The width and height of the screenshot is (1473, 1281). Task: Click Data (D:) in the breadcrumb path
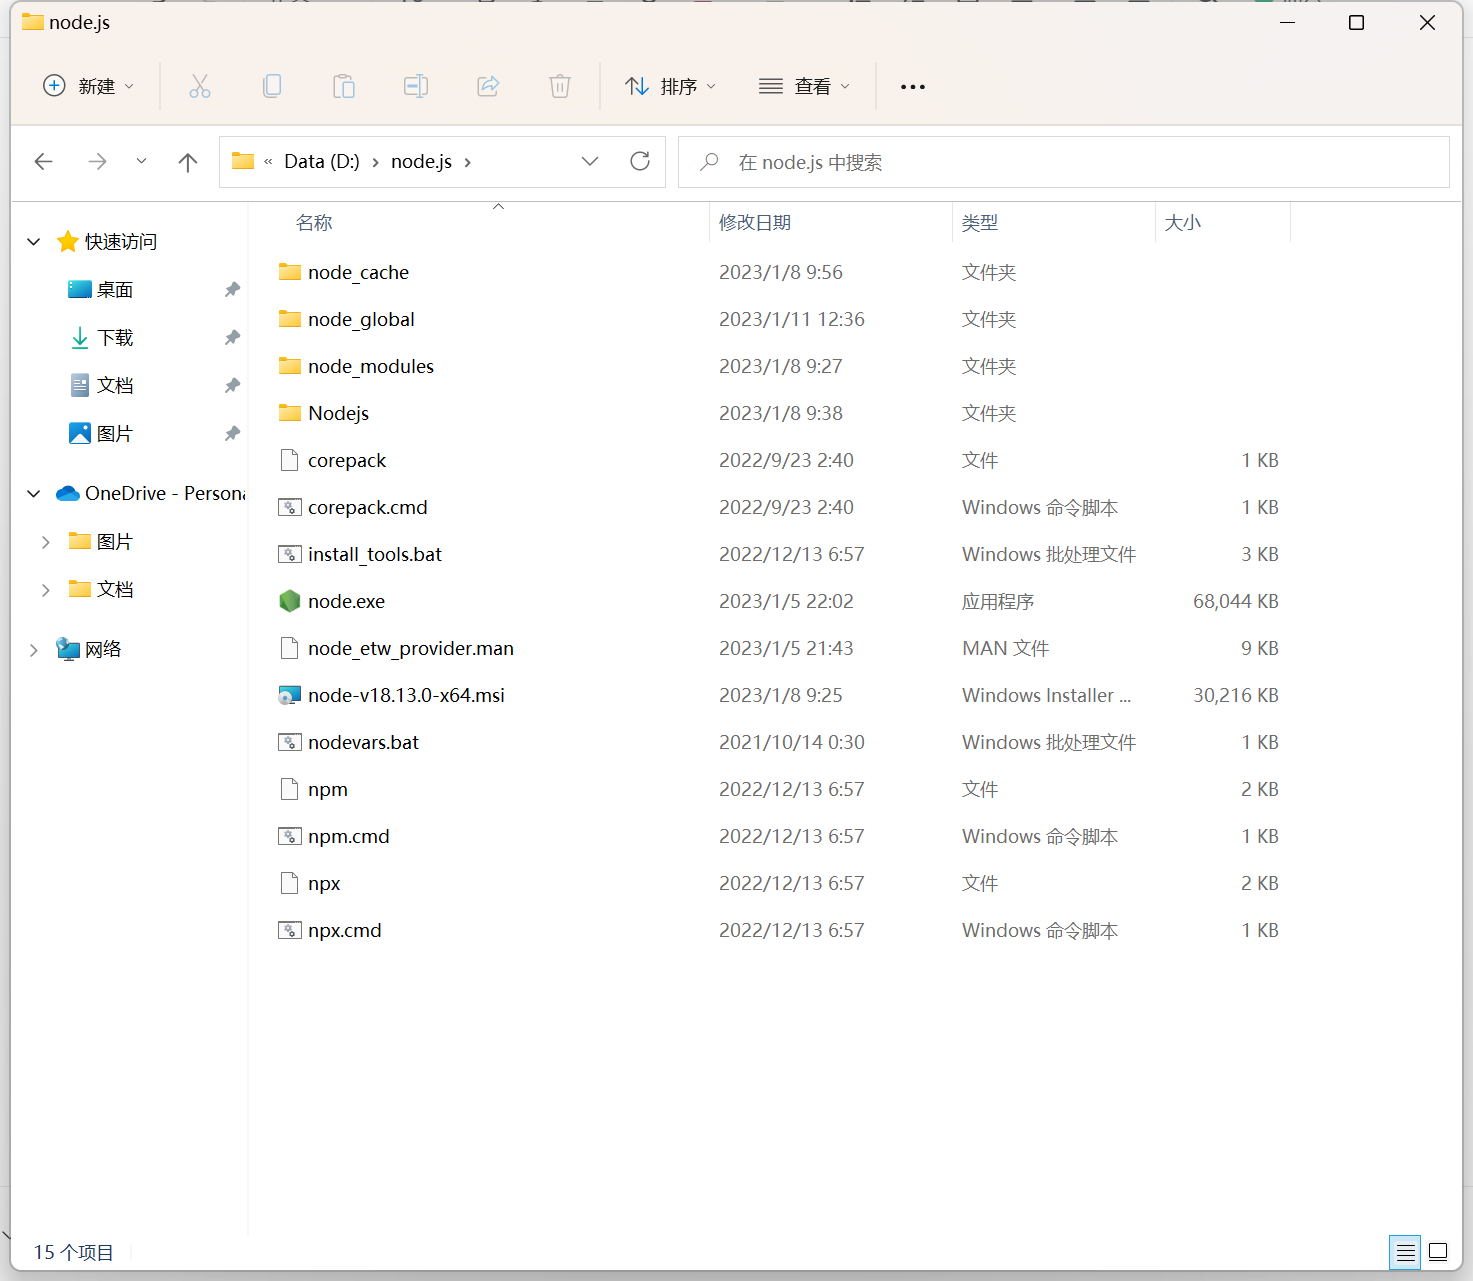point(321,162)
